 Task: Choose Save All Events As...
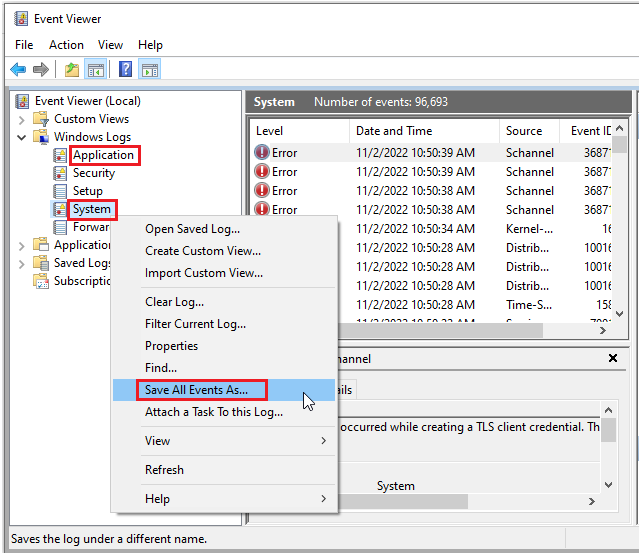tap(224, 390)
